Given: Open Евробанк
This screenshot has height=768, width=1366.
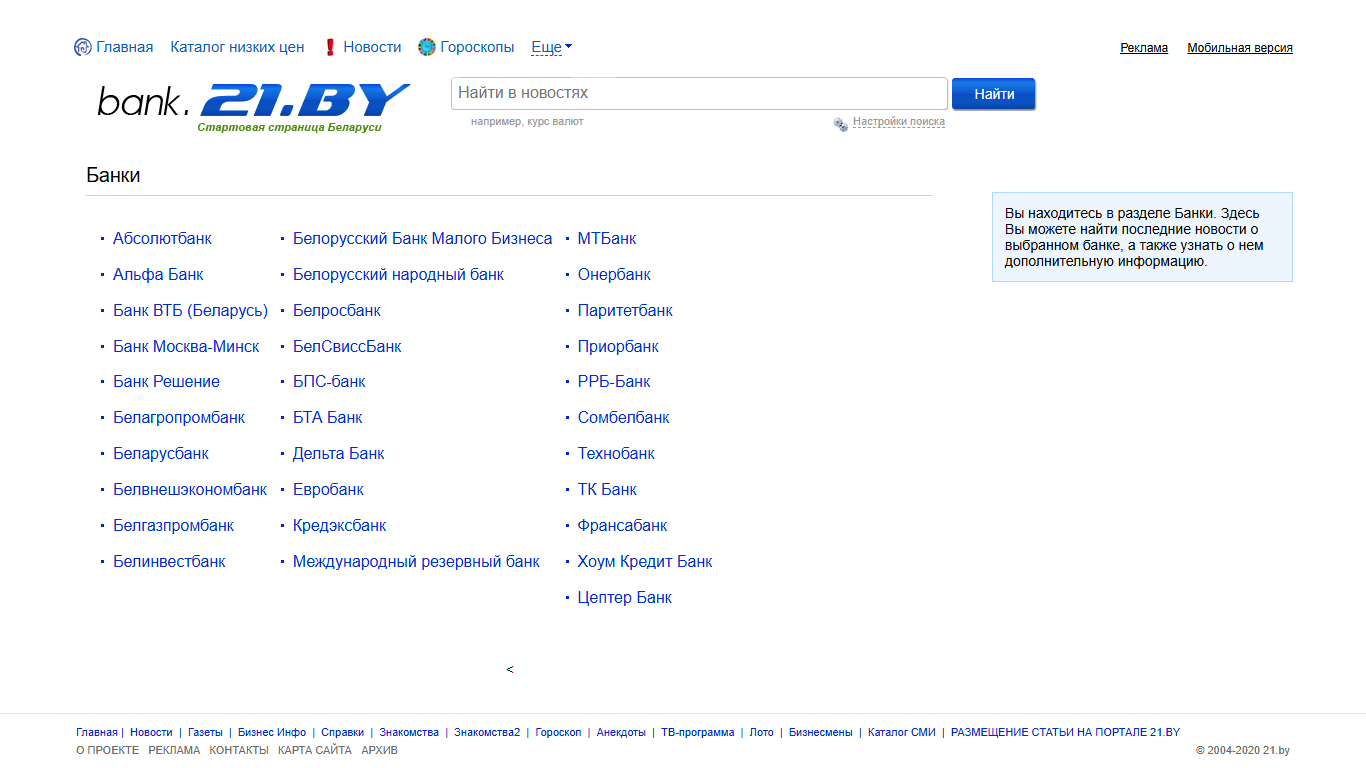Looking at the screenshot, I should click(328, 490).
